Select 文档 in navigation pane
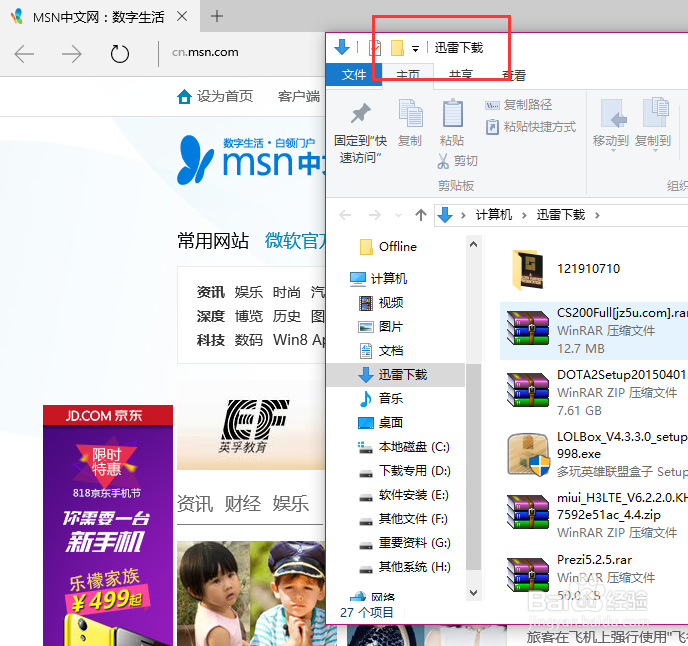Viewport: 688px width, 646px height. (x=381, y=351)
